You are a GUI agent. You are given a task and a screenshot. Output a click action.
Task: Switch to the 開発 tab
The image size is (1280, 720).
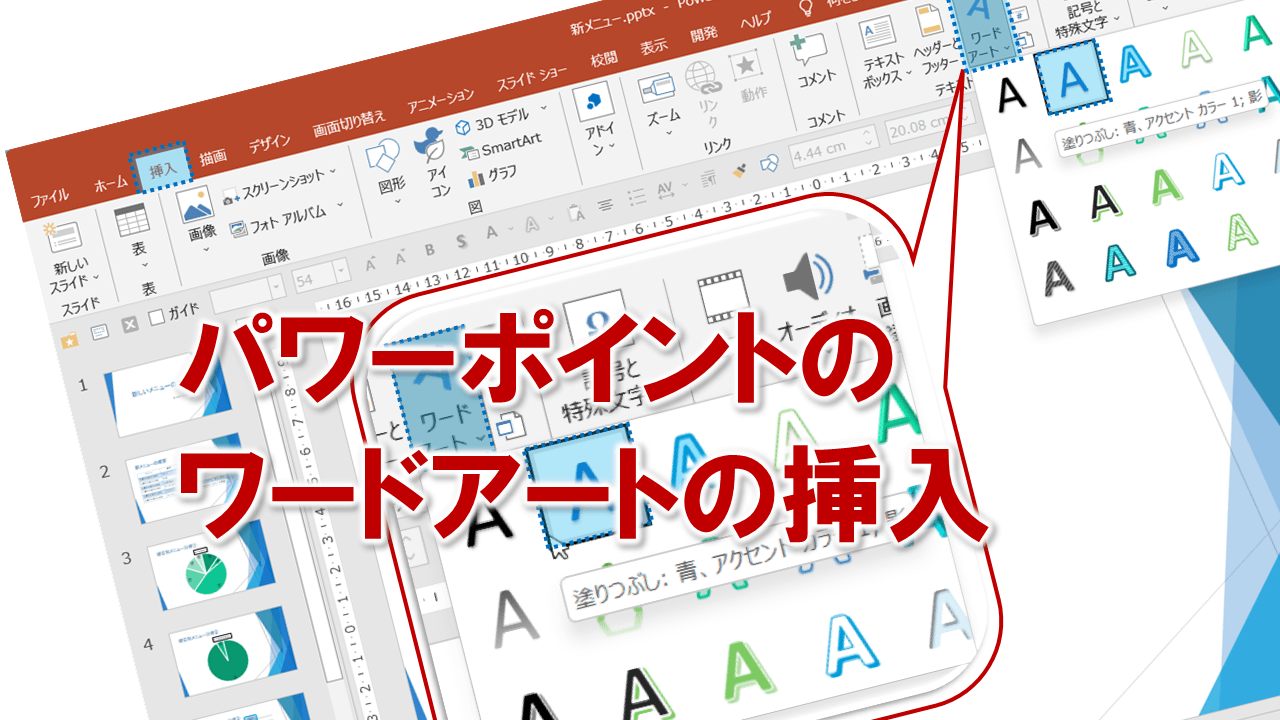tap(704, 33)
